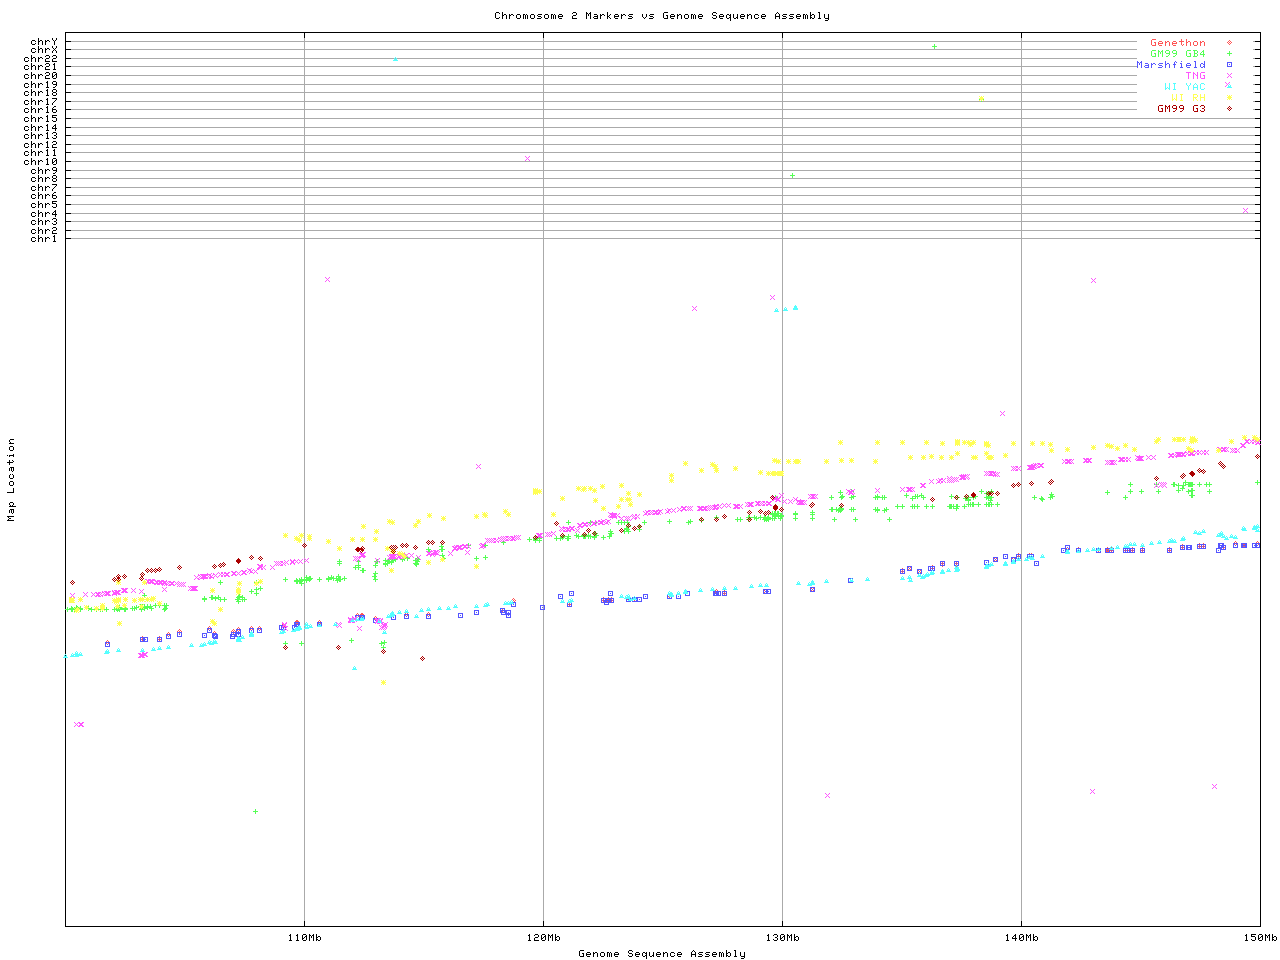Select the Genethon legend label
1280x960 pixels.
[x=1177, y=43]
